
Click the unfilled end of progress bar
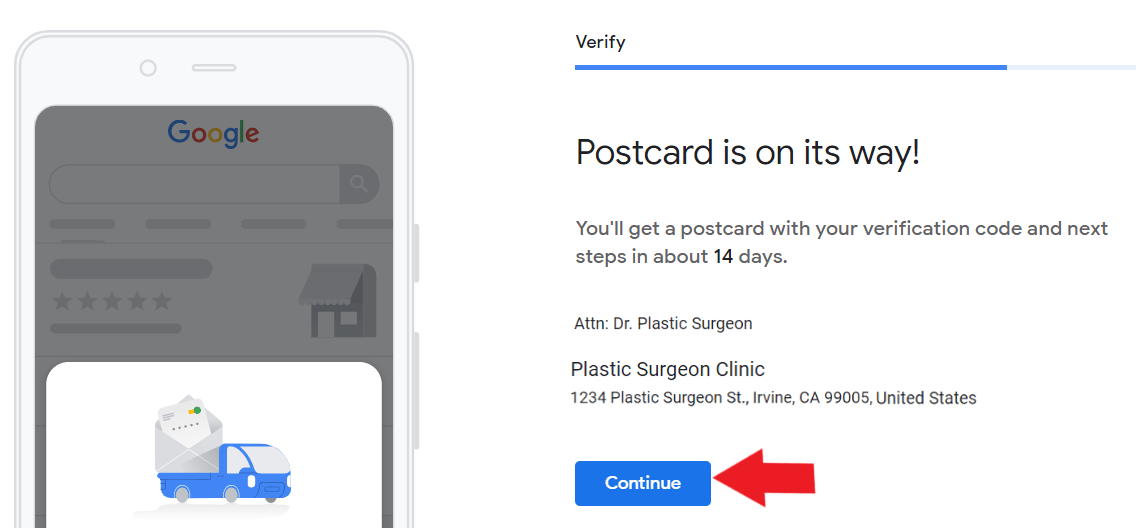click(x=1070, y=67)
